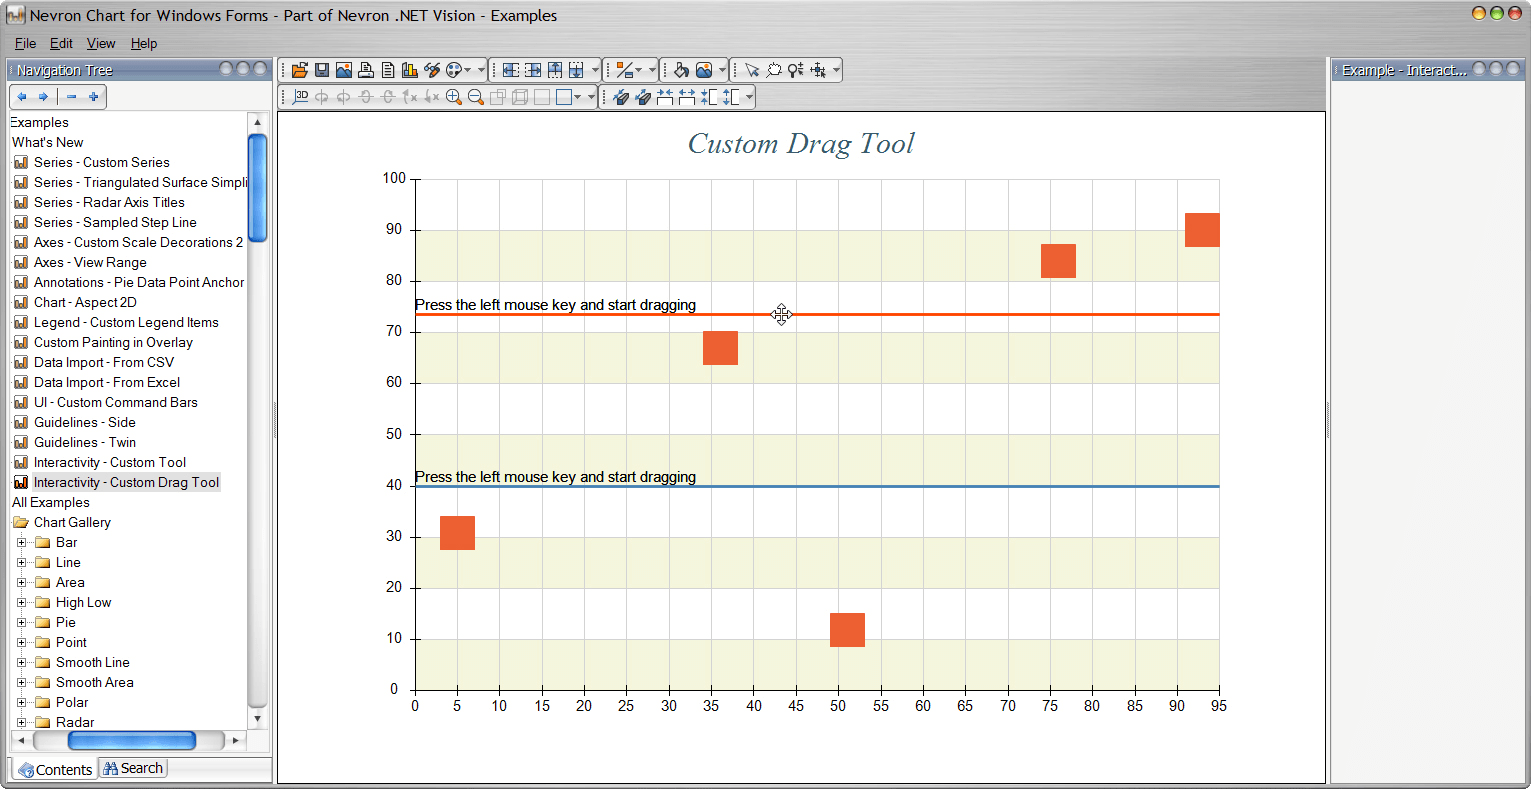Viewport: 1531px width, 789px height.
Task: Expand the Bar folder in tree
Action: [21, 542]
